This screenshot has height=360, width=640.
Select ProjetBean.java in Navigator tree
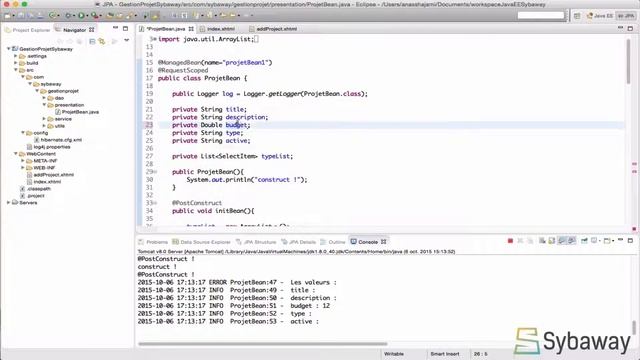77,112
